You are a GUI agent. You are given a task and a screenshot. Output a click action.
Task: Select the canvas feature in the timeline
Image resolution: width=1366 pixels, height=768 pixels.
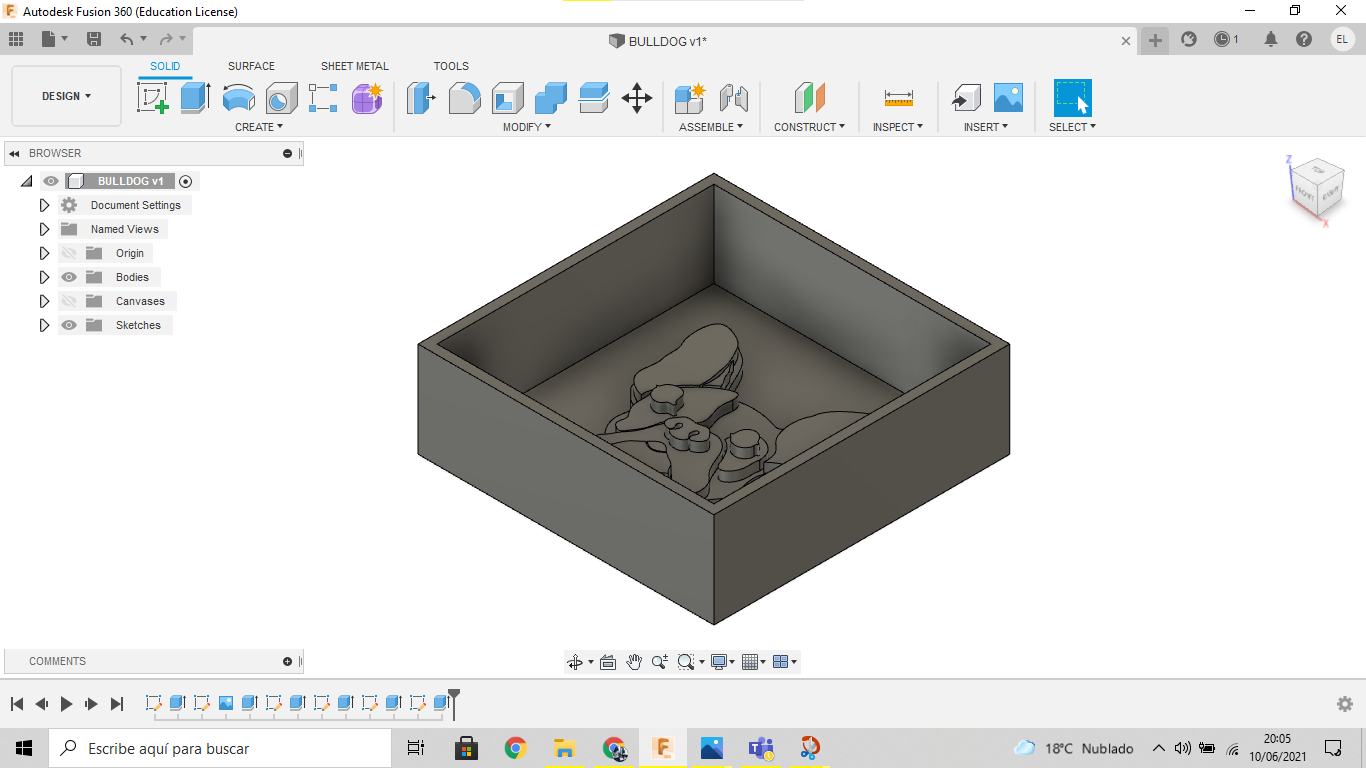point(226,703)
